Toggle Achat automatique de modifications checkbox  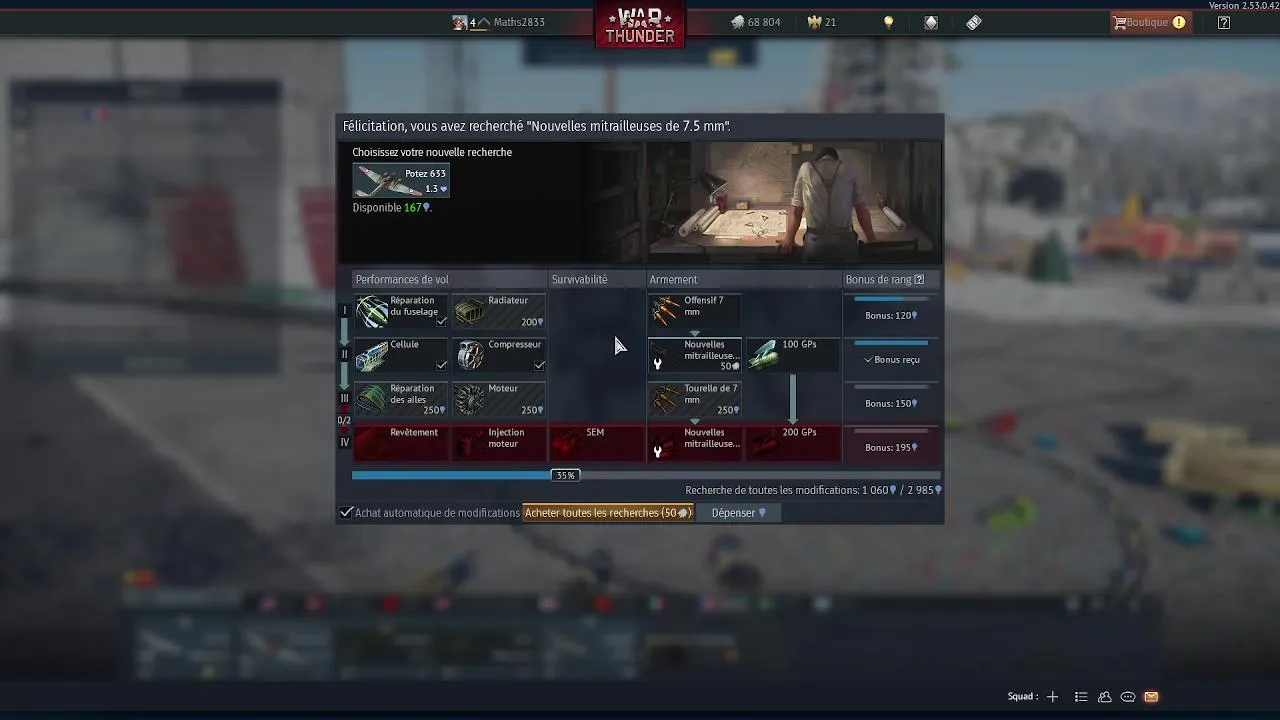346,512
